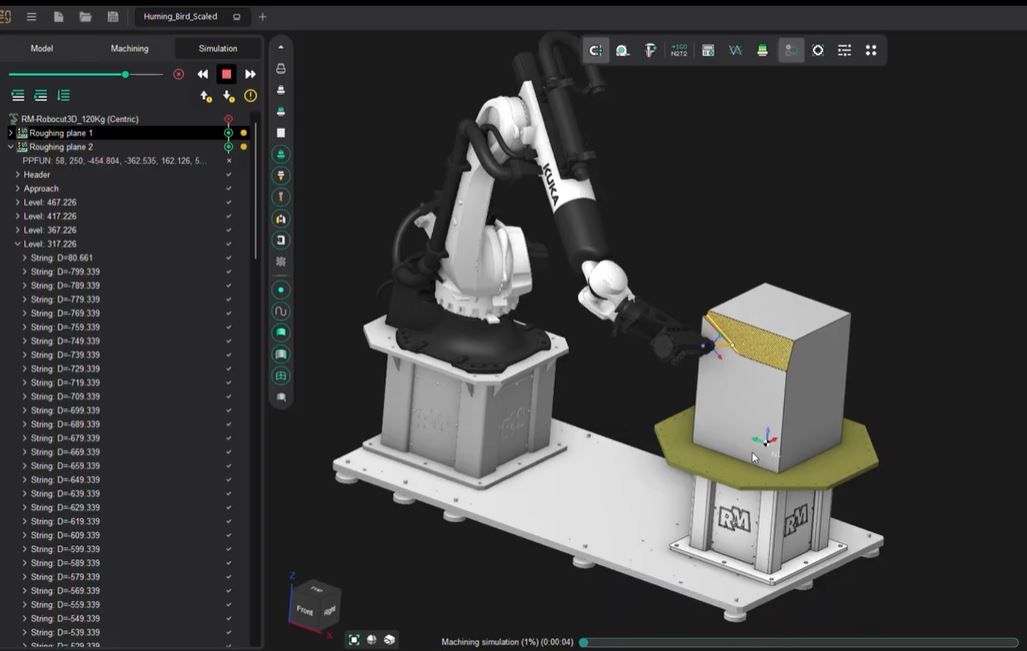The width and height of the screenshot is (1027, 651).
Task: Open the Machining tab
Action: click(130, 48)
